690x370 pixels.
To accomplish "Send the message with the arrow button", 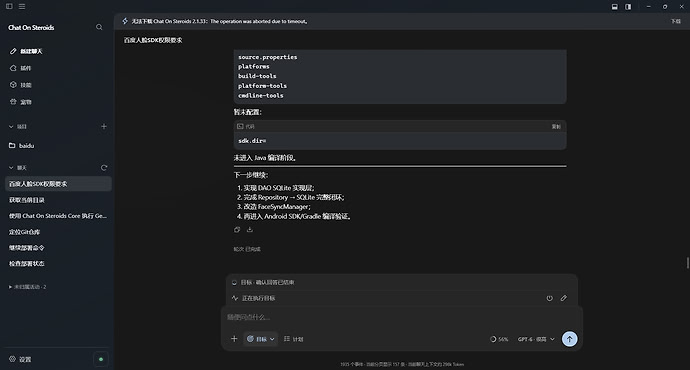I will pyautogui.click(x=569, y=339).
